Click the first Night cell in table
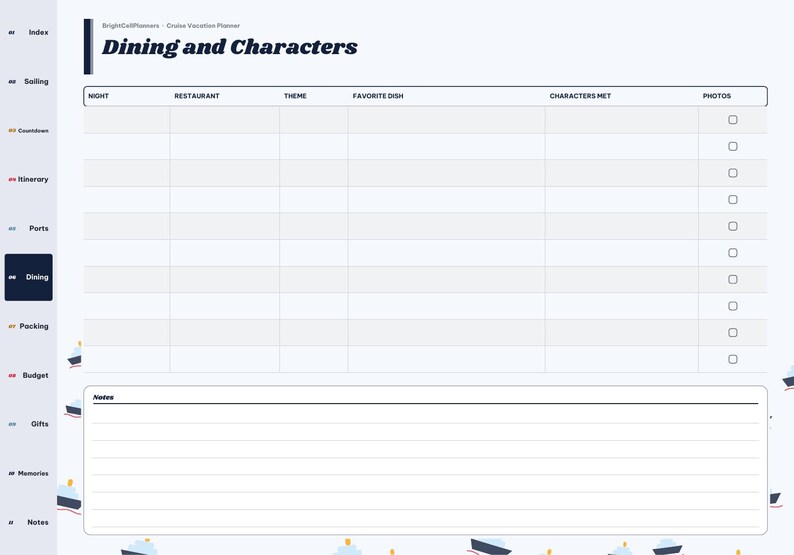This screenshot has width=794, height=555. [x=127, y=120]
